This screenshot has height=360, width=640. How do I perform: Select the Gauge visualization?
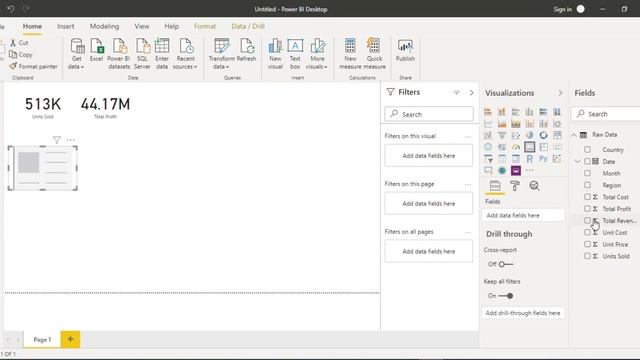[516, 147]
